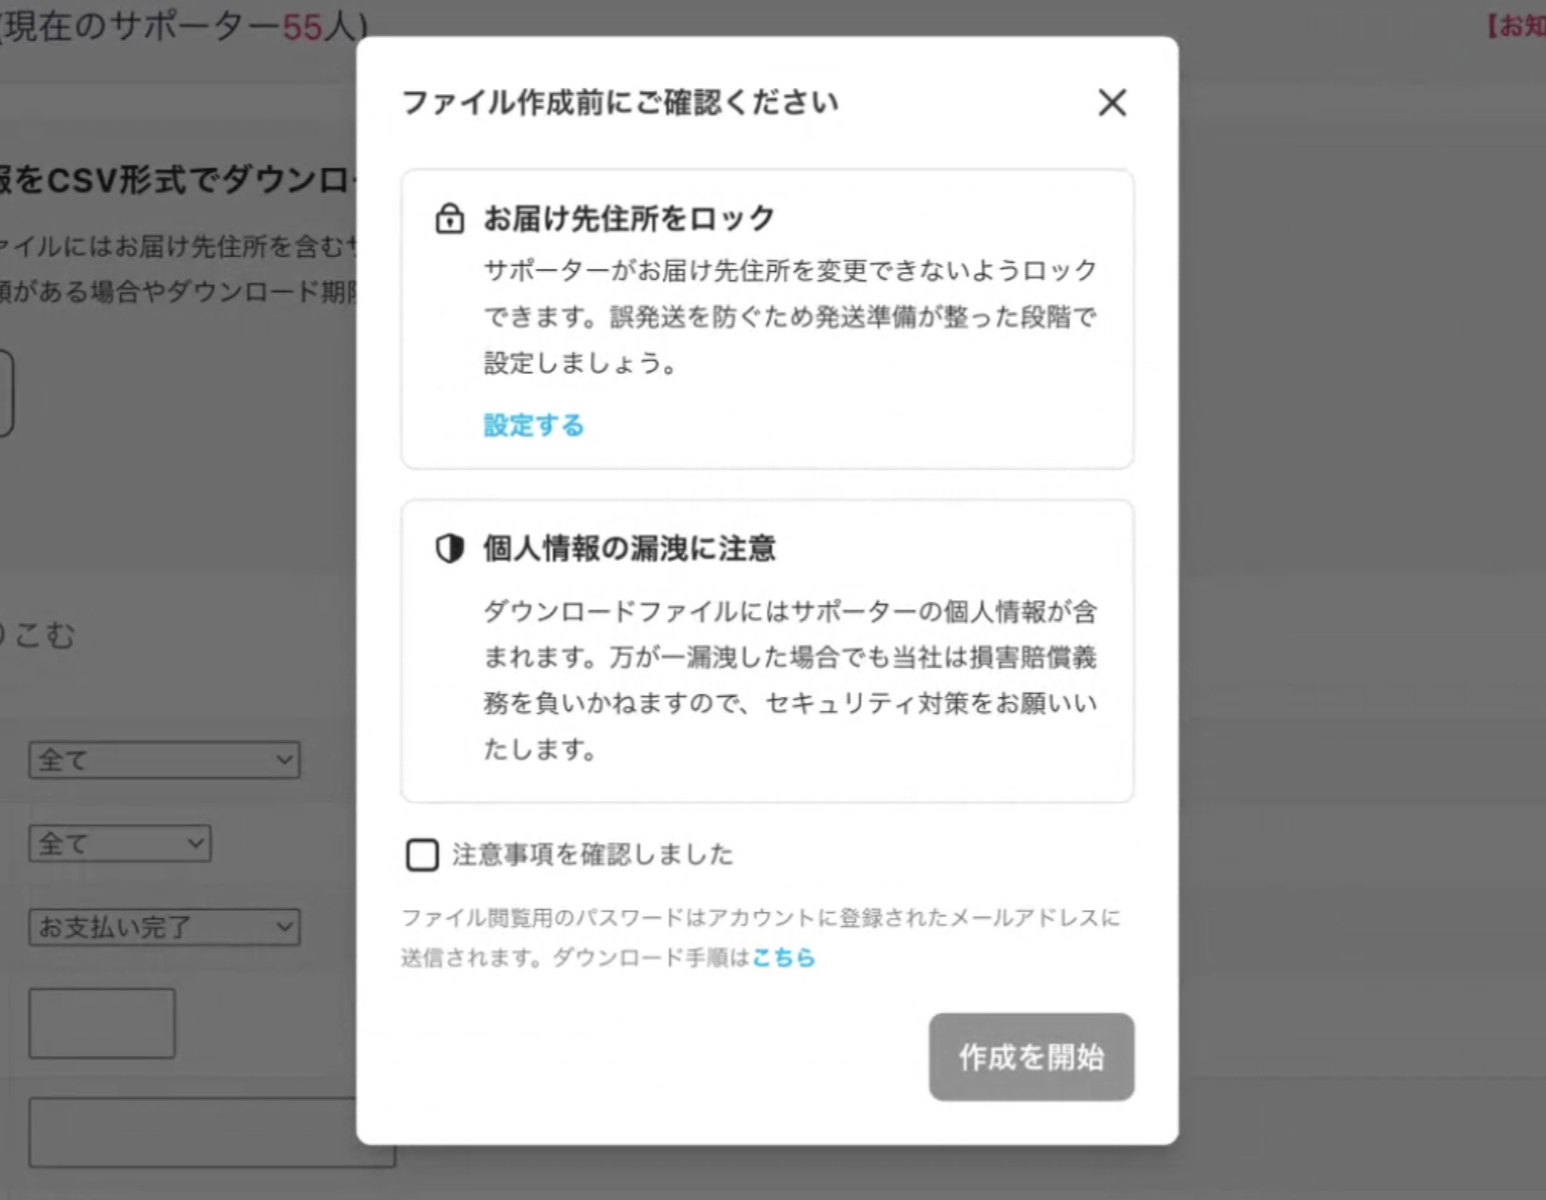Image resolution: width=1546 pixels, height=1200 pixels.
Task: Dismiss the dialog using the X icon
Action: point(1111,102)
